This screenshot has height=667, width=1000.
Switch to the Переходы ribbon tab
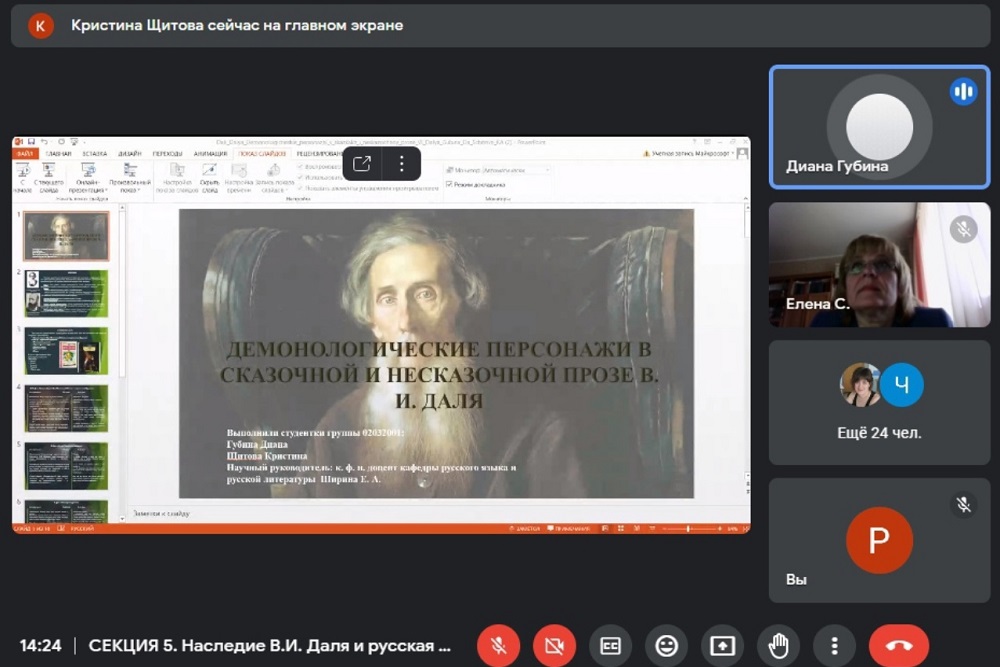(167, 154)
